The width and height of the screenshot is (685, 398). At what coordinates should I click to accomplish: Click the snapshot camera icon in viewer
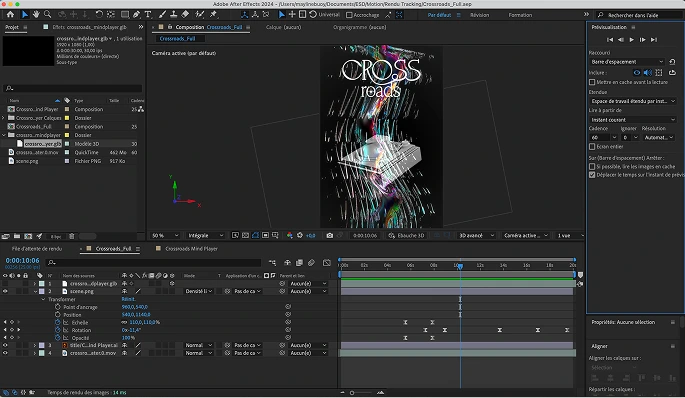(329, 235)
